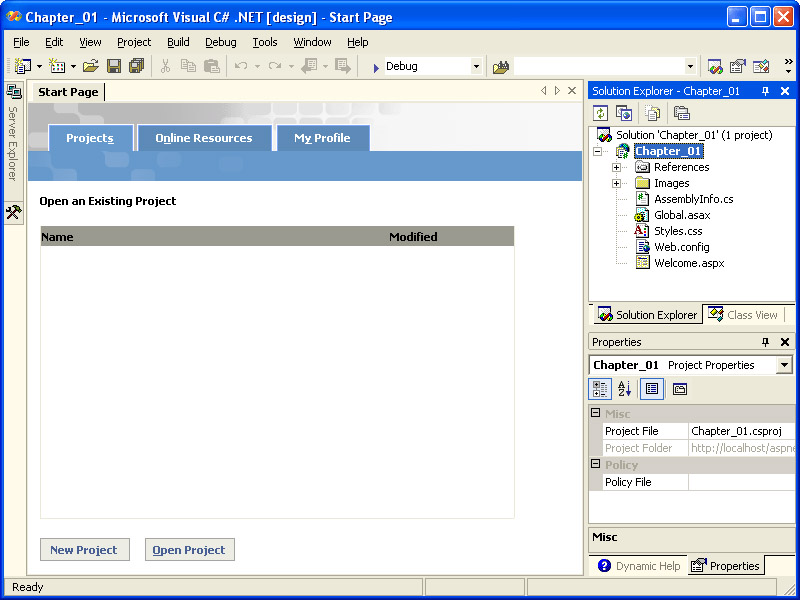
Task: Open the Build menu
Action: (x=178, y=42)
